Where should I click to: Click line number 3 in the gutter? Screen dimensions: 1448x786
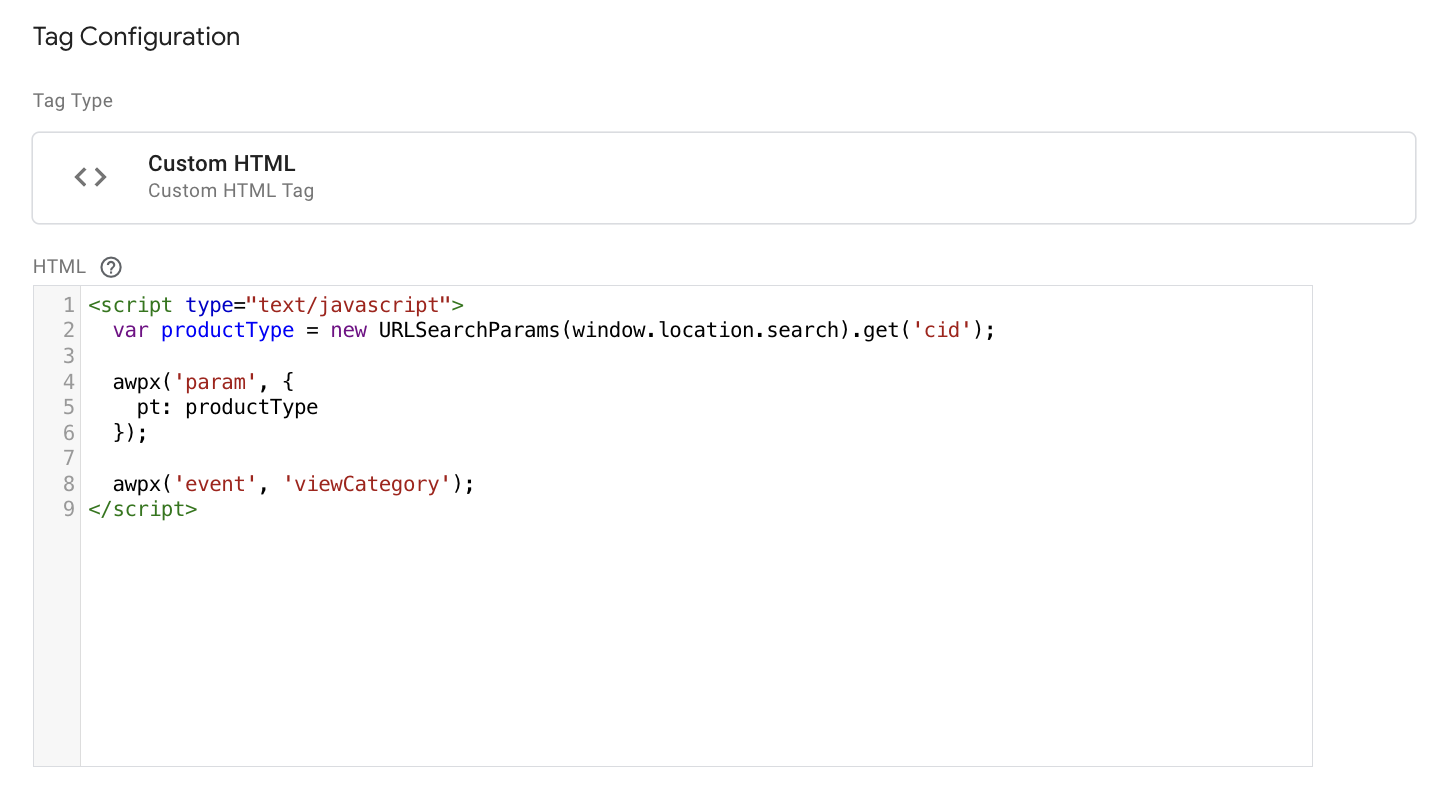click(68, 356)
